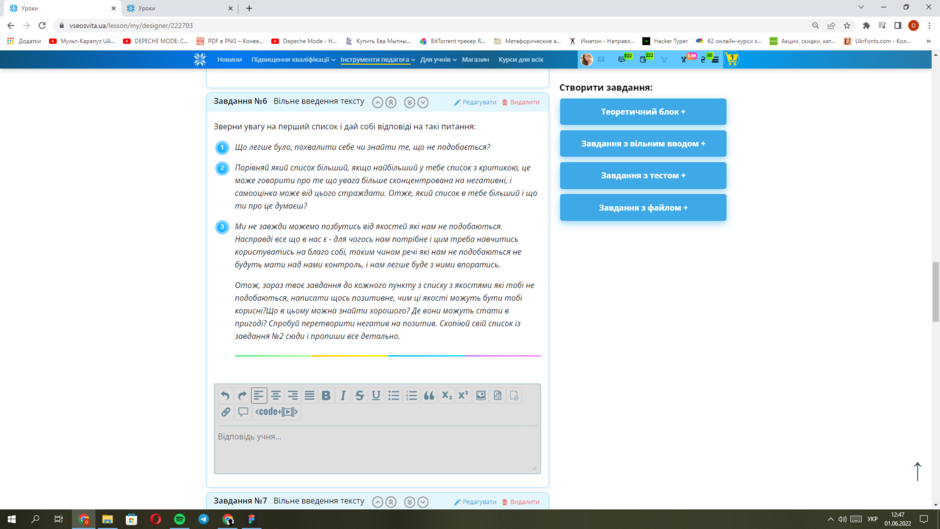
Task: Add a Завдання з тестом
Action: [x=643, y=175]
